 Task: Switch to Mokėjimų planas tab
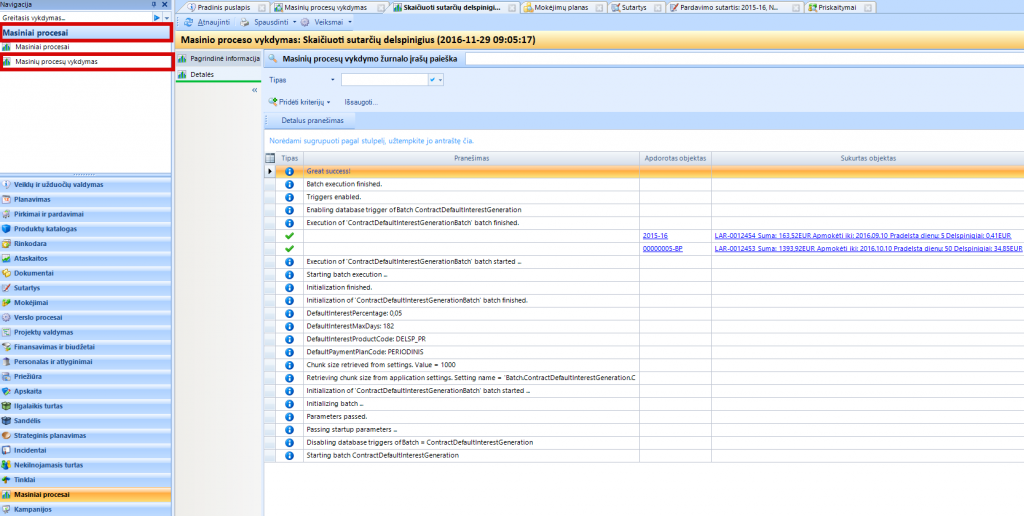560,8
